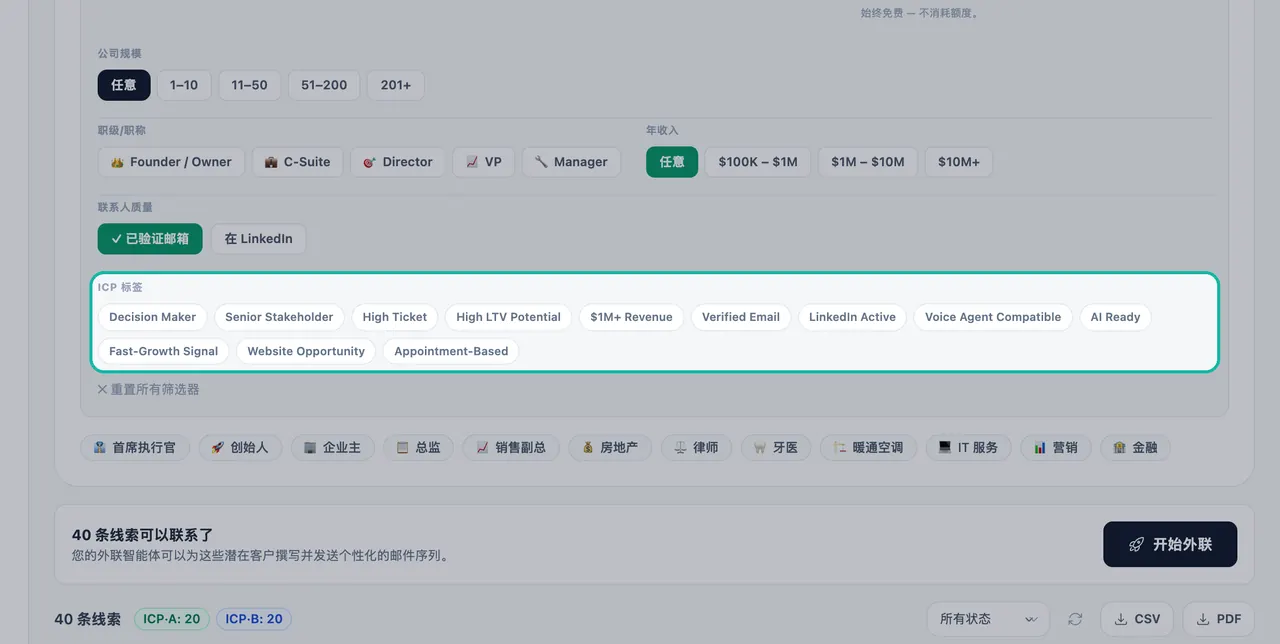Select $1M – $10M revenue range
1280x644 pixels.
coord(868,162)
